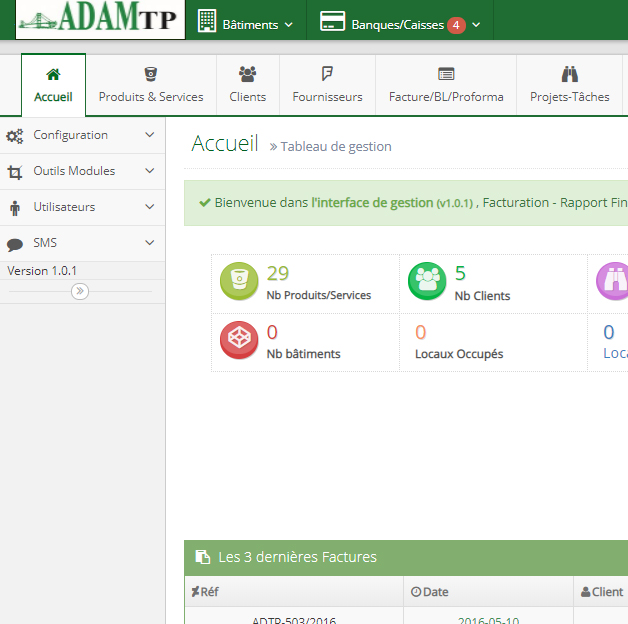The height and width of the screenshot is (624, 628).
Task: Expand the Utilisateurs sidebar menu
Action: click(82, 207)
